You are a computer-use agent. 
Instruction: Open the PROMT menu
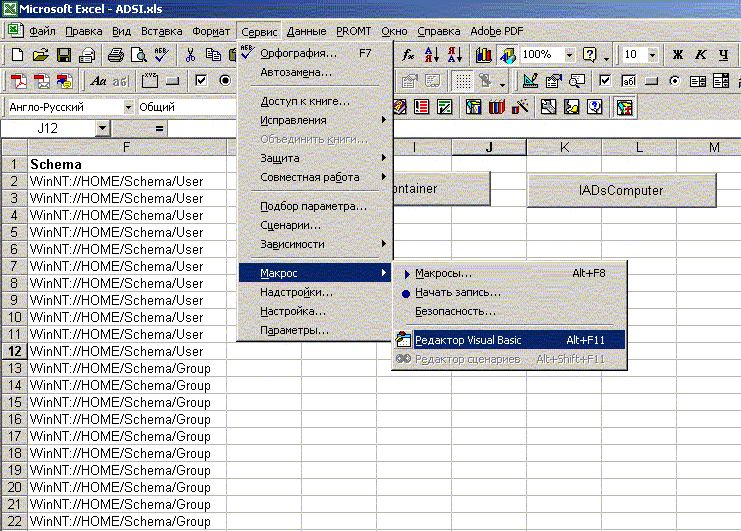[x=353, y=31]
